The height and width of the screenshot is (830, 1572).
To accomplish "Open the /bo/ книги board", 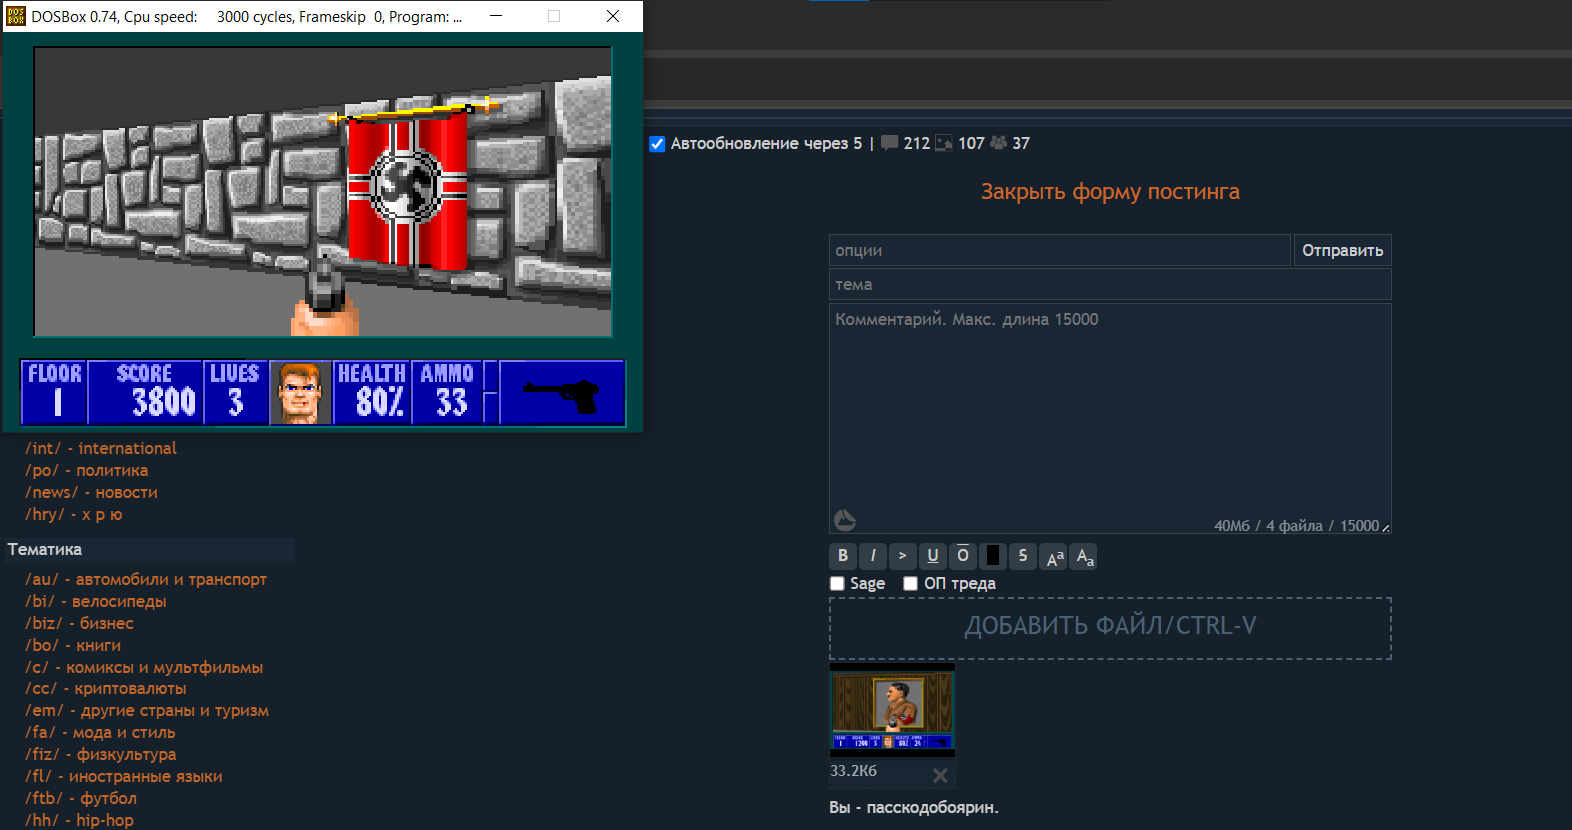I will point(73,645).
